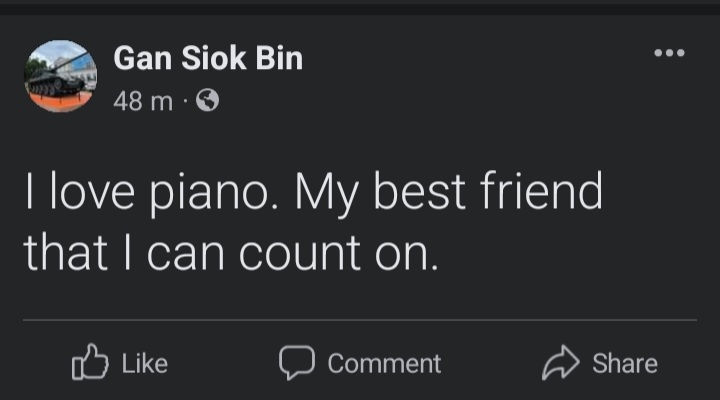This screenshot has width=720, height=400.
Task: Open the three-dot post options menu
Action: click(x=669, y=53)
